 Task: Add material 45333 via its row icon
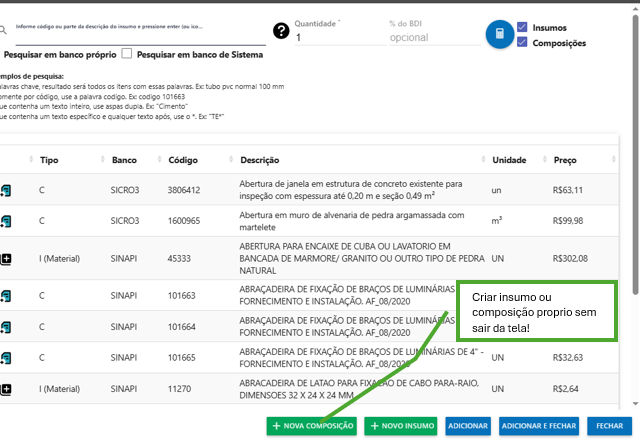(x=6, y=259)
